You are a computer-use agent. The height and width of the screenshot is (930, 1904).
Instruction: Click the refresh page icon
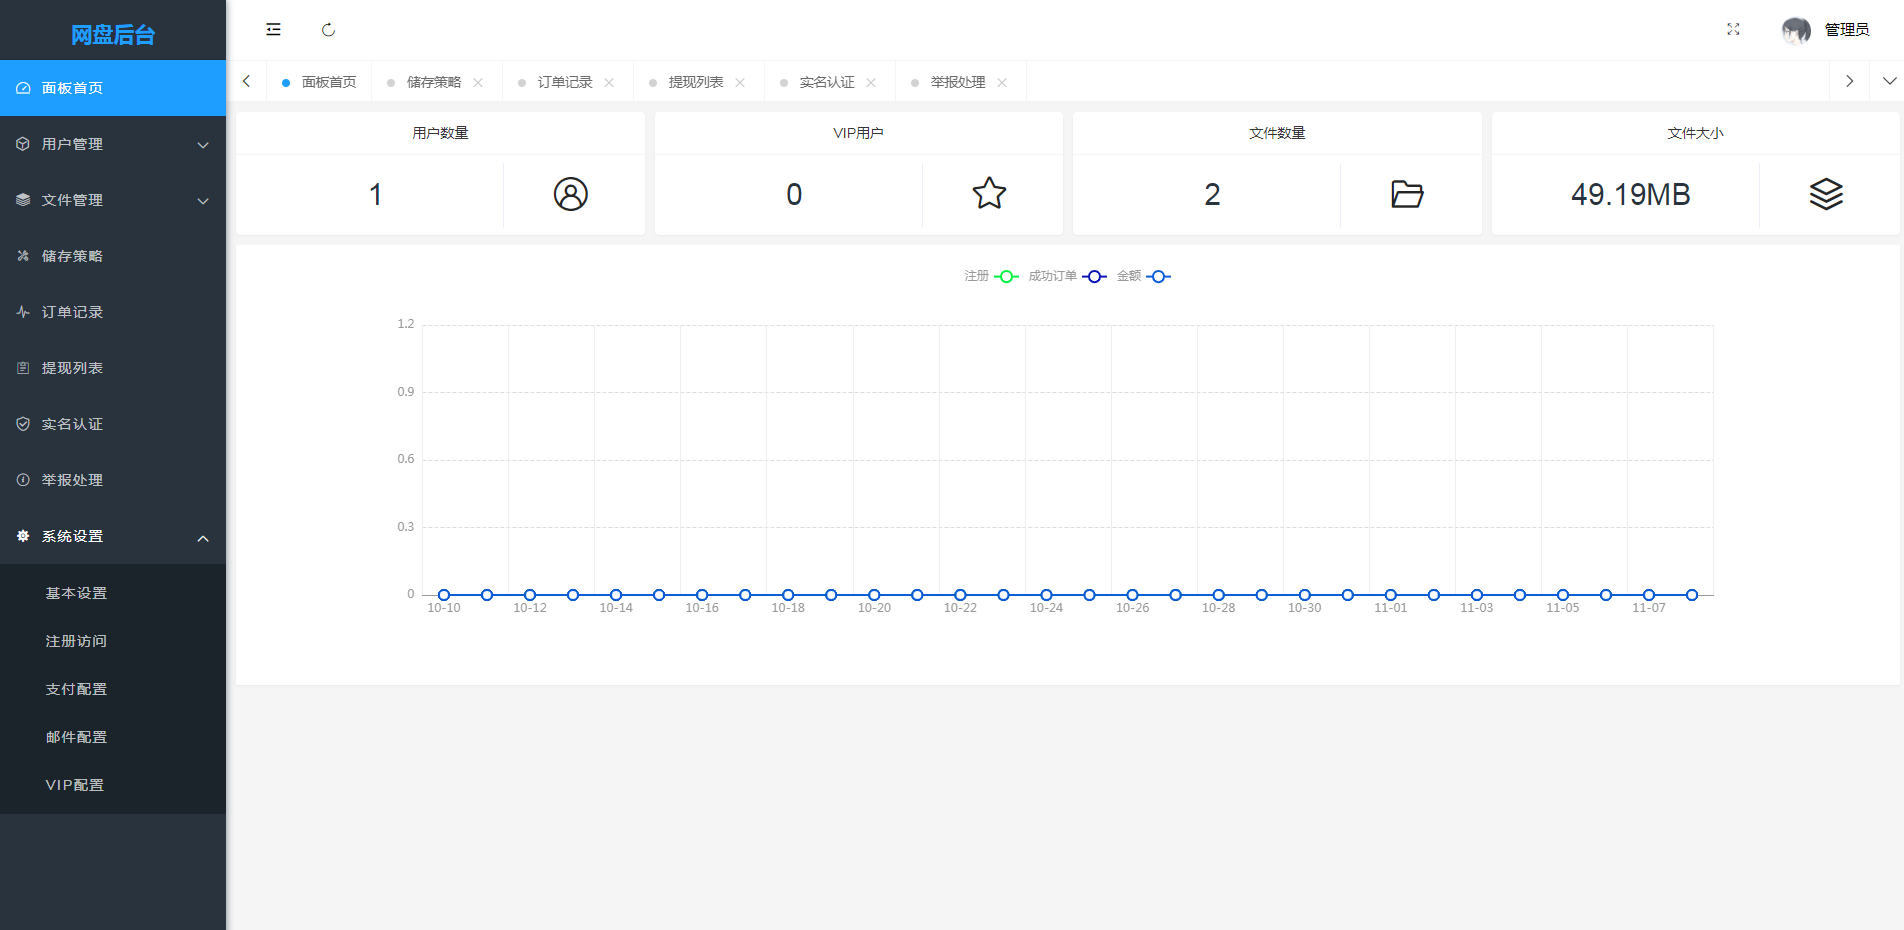click(x=328, y=30)
